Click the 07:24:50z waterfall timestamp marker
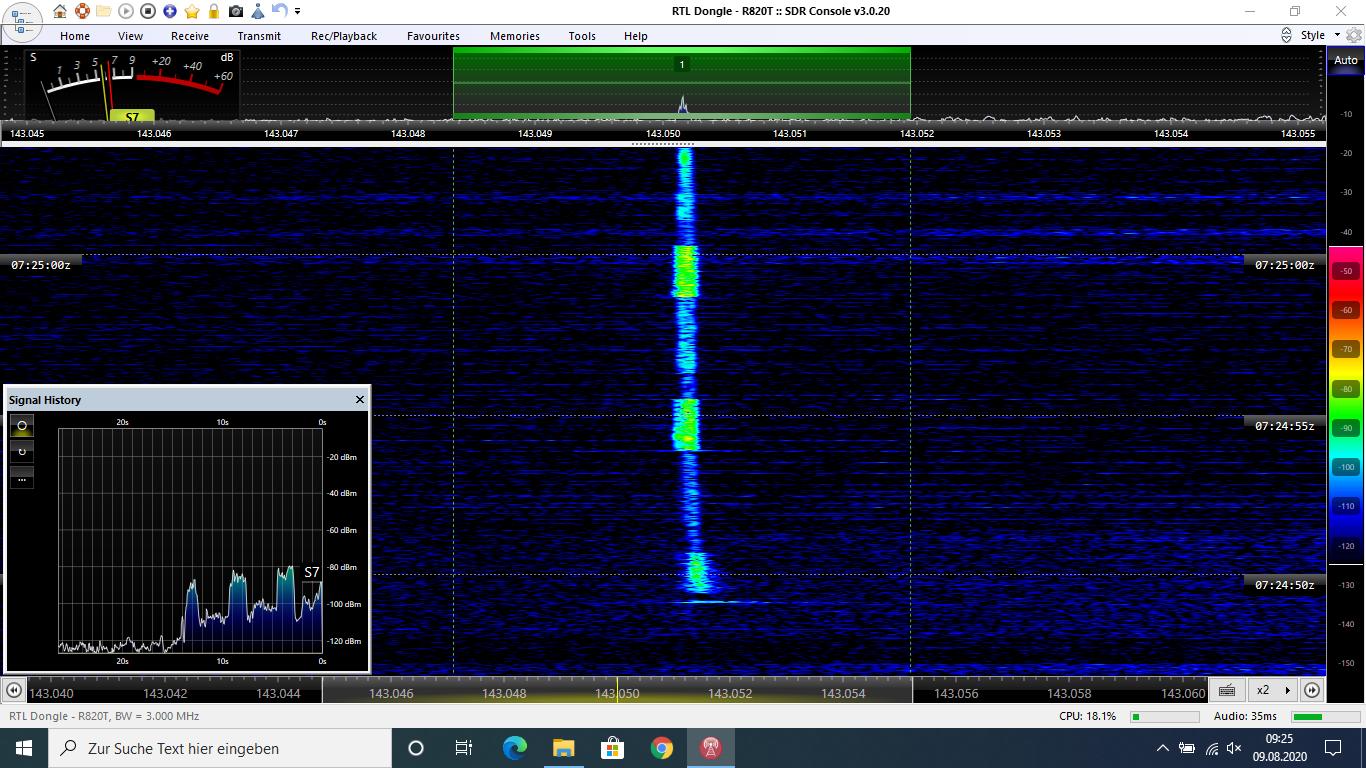1366x768 pixels. 1284,585
